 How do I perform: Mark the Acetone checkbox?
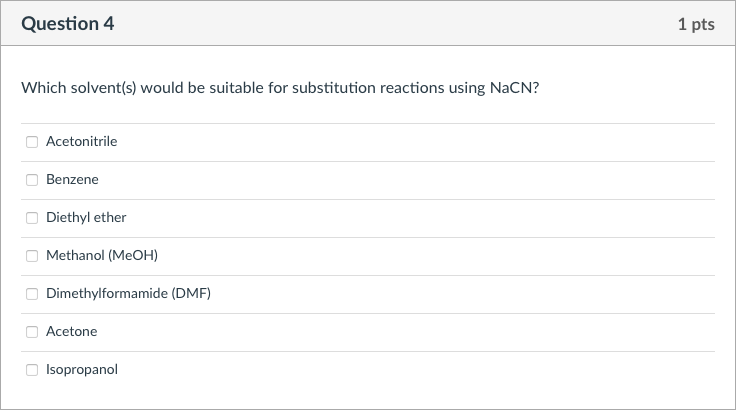(32, 332)
